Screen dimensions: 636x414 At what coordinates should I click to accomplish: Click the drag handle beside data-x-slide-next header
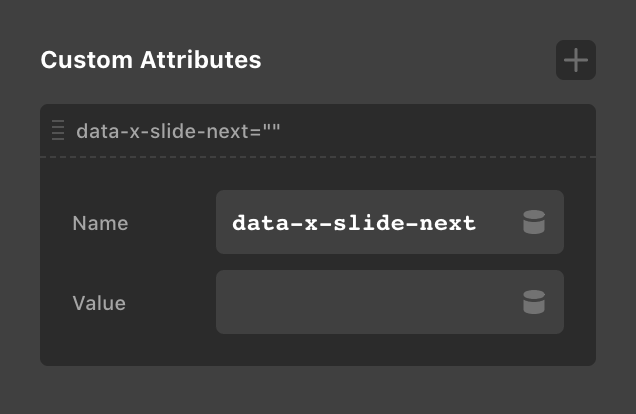click(58, 130)
